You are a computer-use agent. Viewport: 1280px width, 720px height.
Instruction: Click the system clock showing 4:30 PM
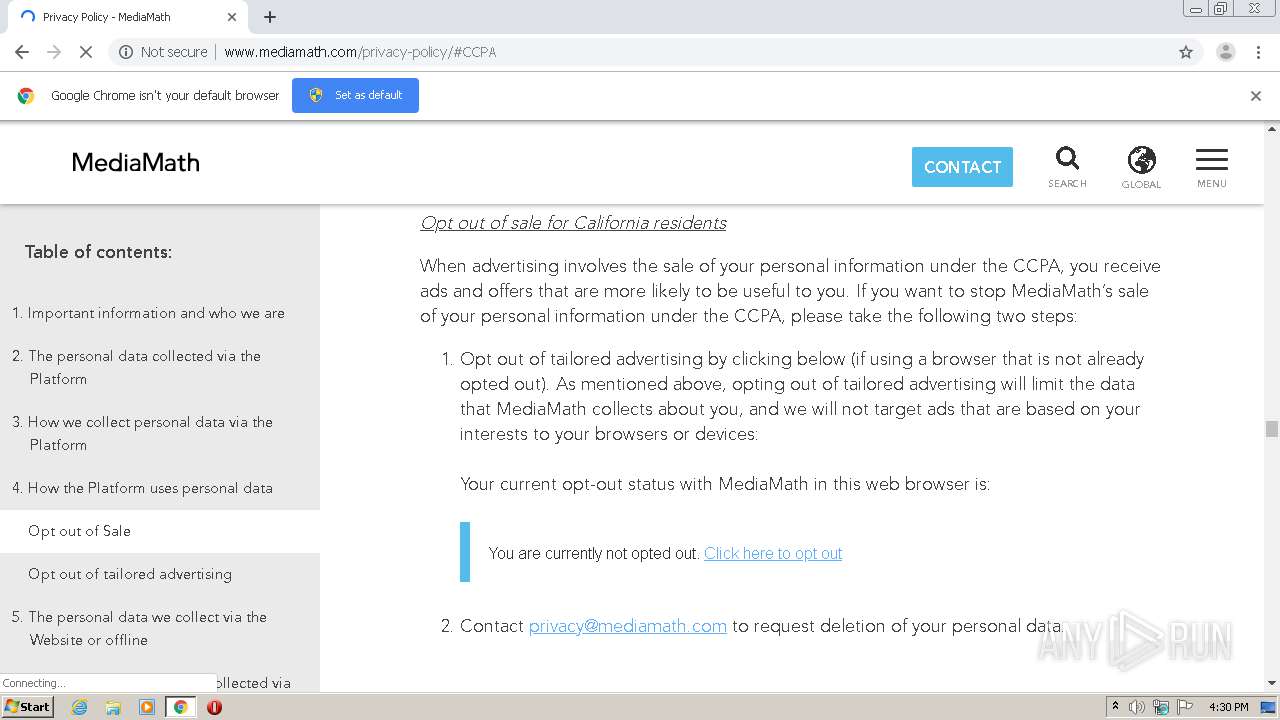pyautogui.click(x=1229, y=707)
